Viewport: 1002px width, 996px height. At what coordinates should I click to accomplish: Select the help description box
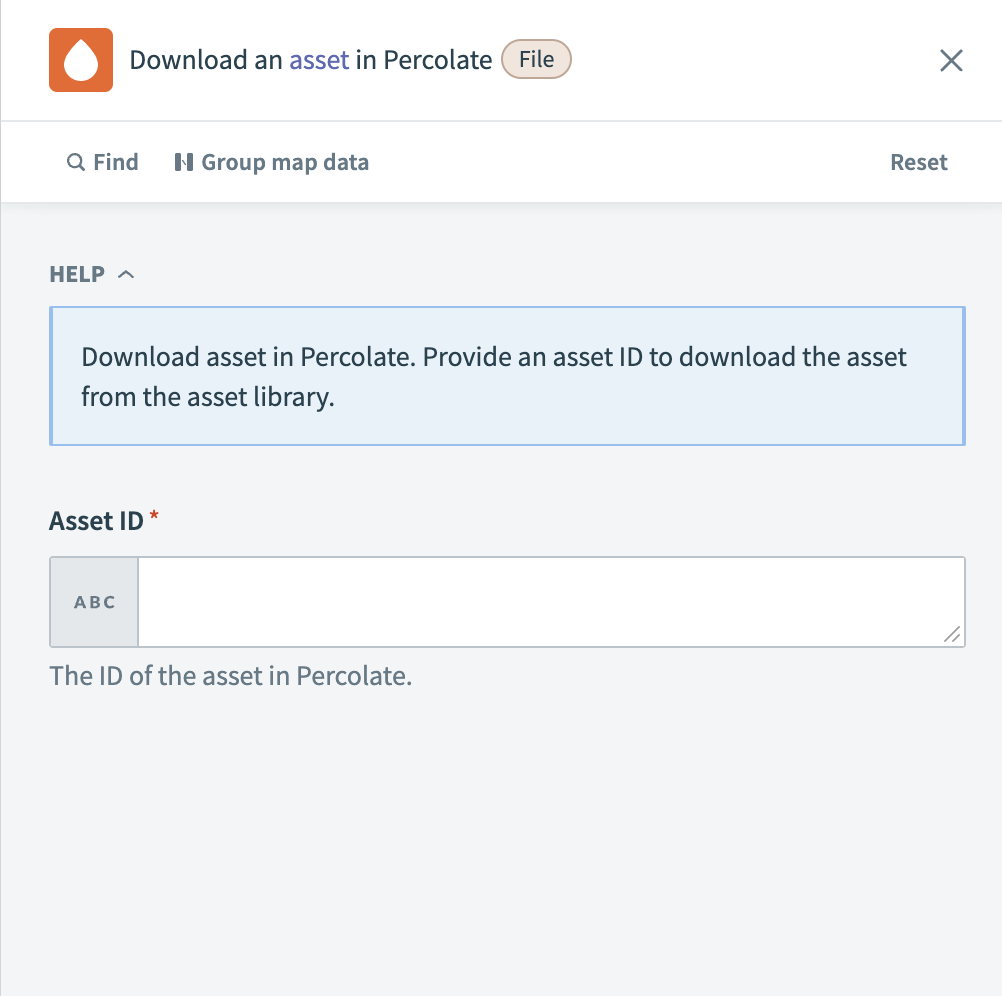point(506,376)
